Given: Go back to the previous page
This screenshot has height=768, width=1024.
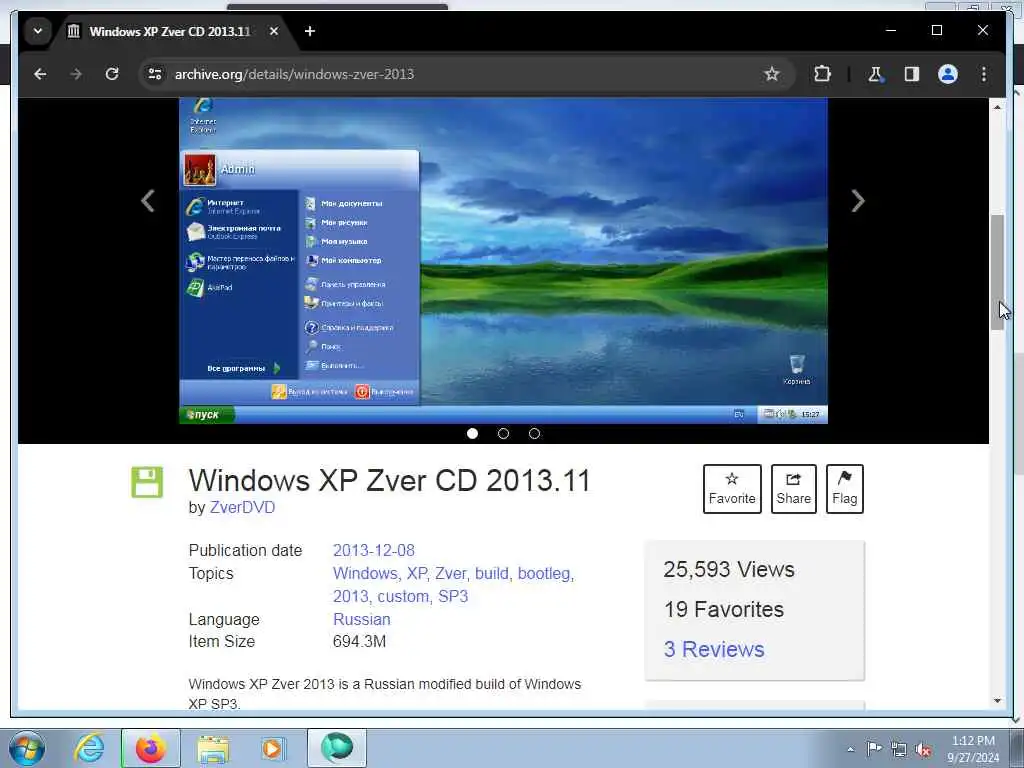Looking at the screenshot, I should click(40, 74).
